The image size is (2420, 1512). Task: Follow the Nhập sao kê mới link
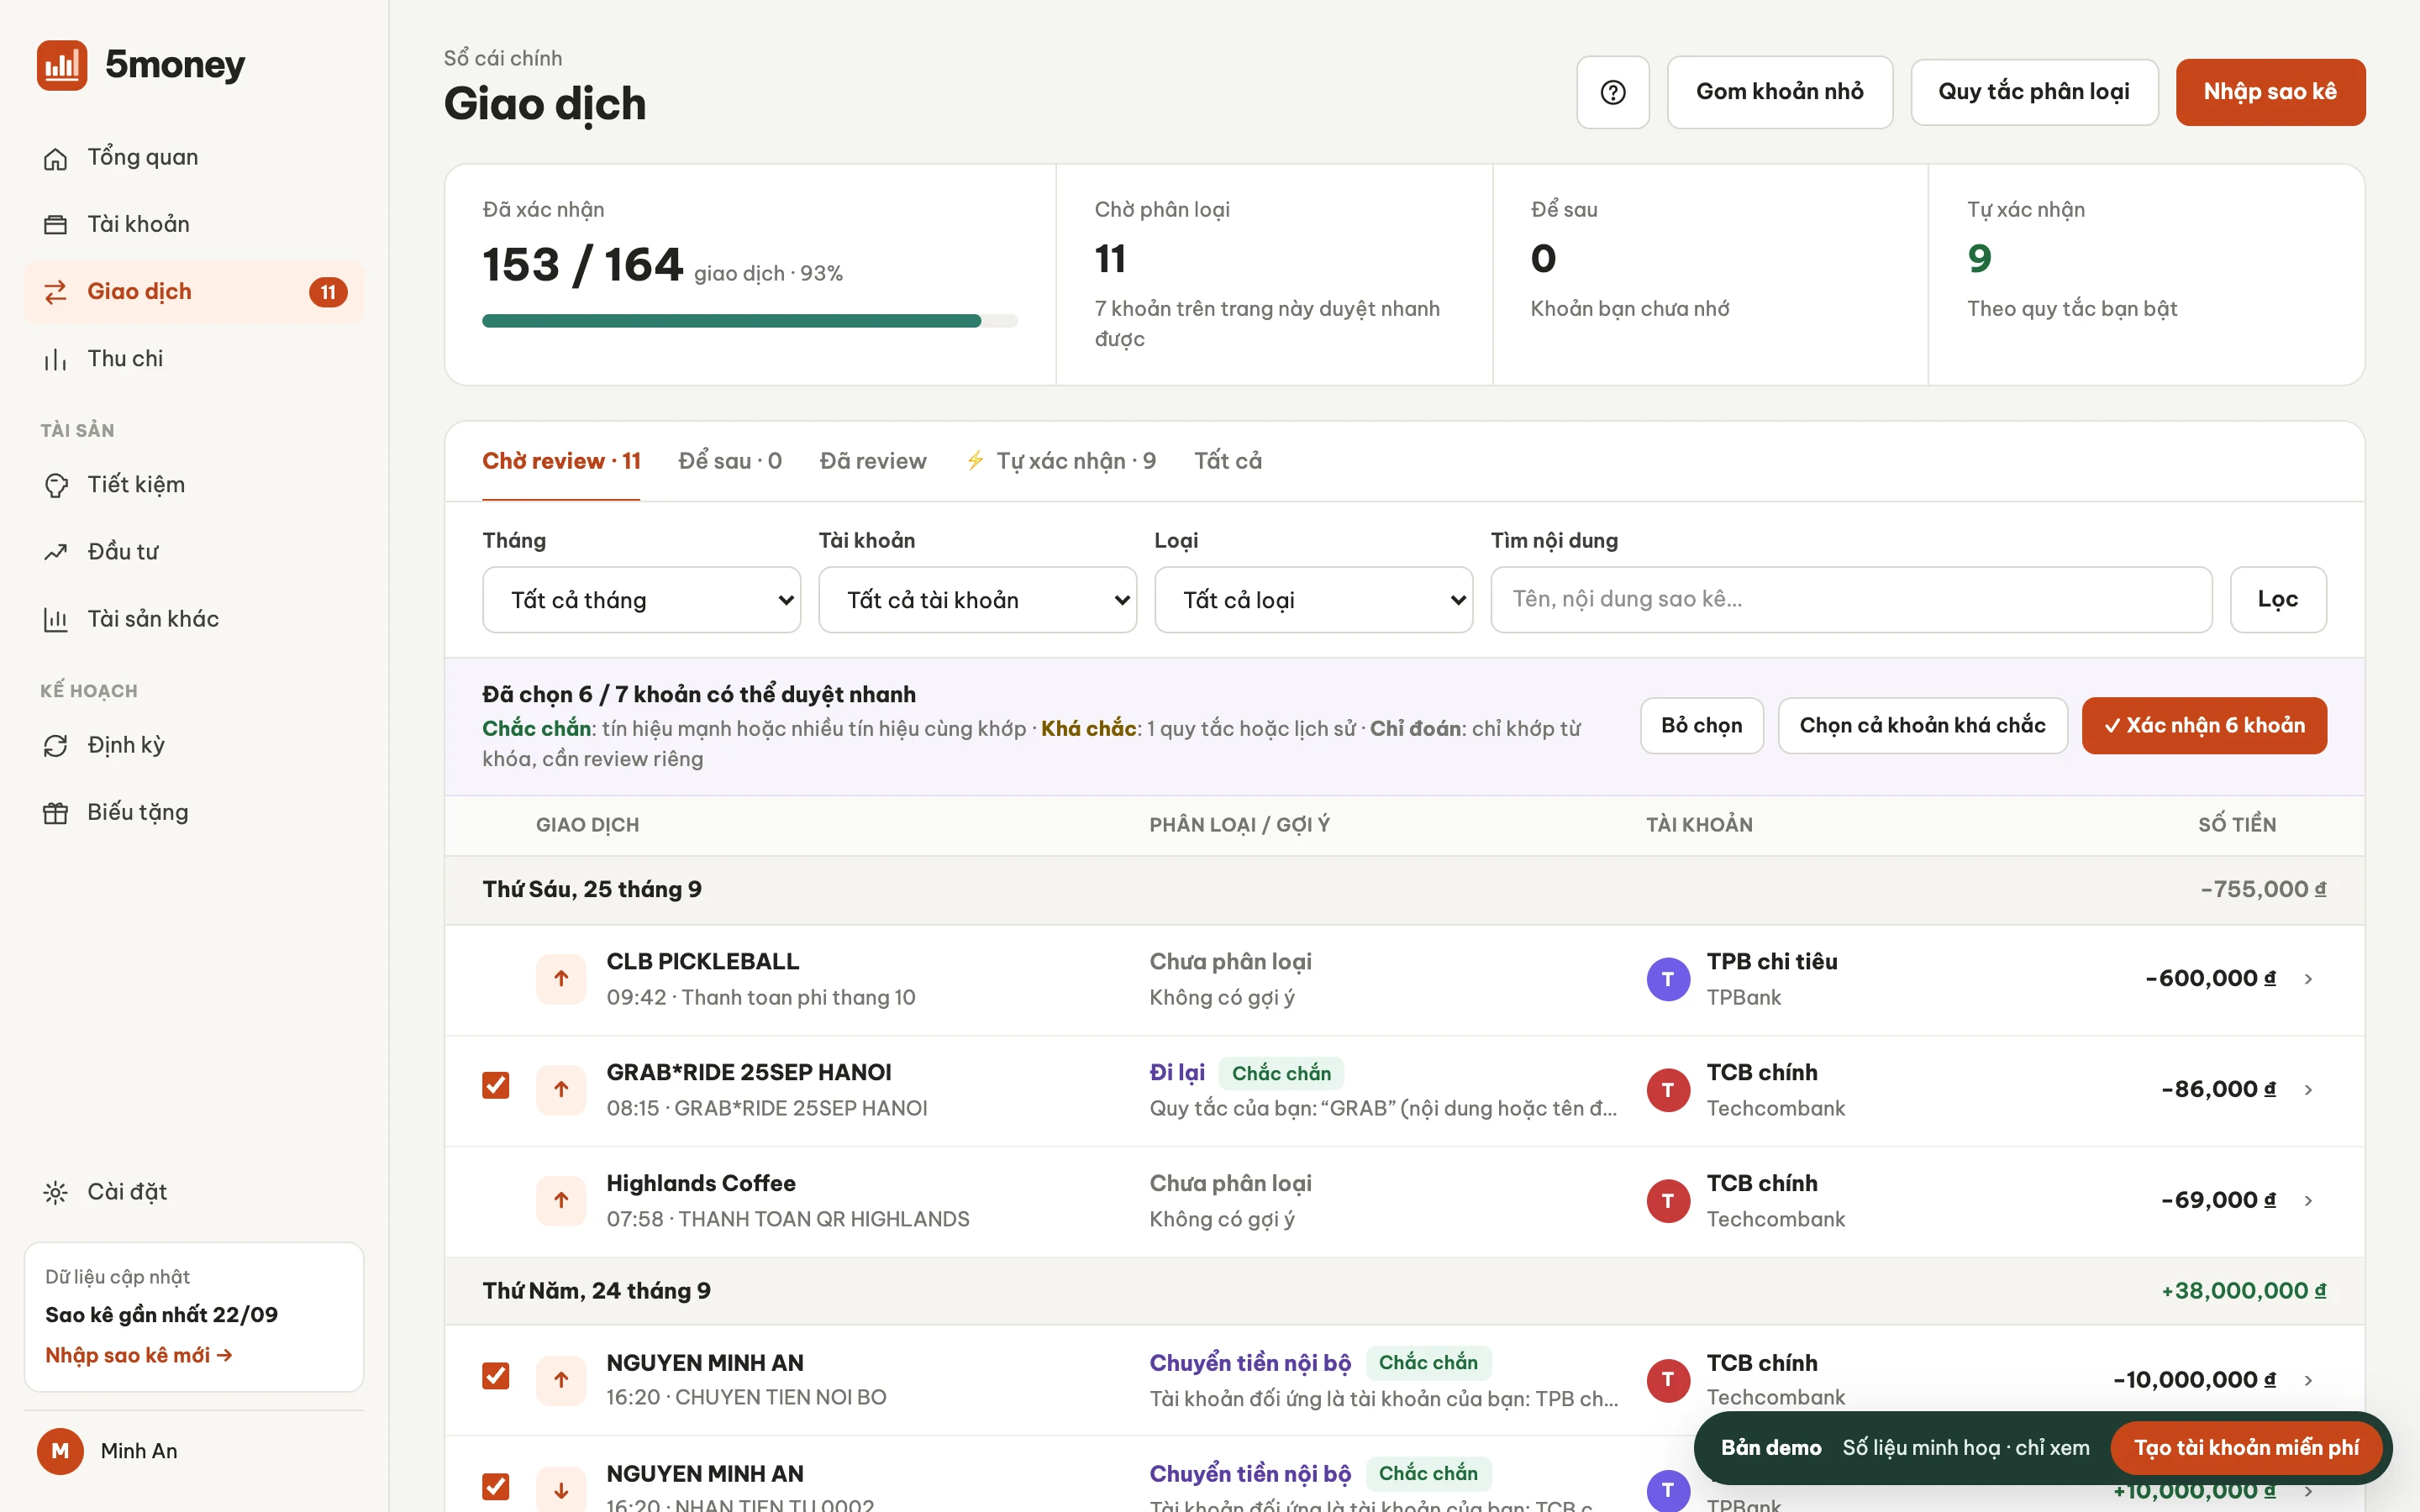click(x=139, y=1356)
